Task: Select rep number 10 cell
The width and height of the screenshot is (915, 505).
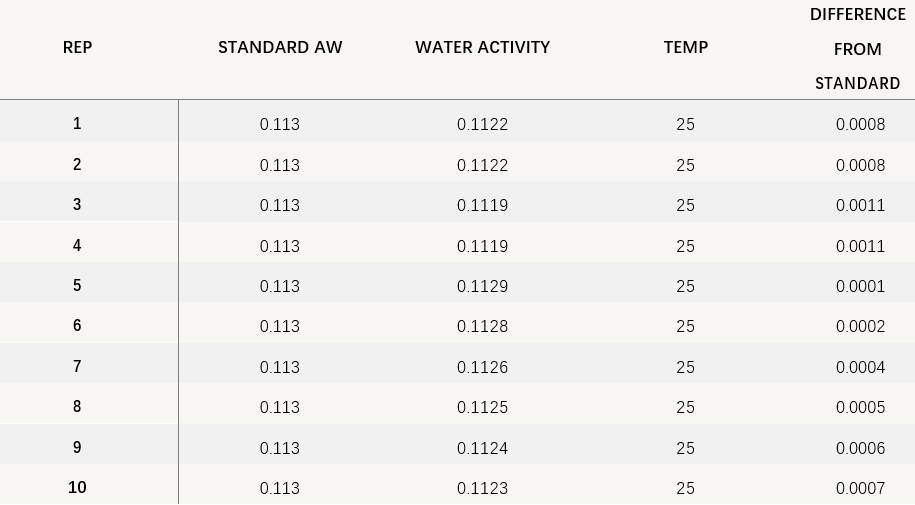Action: pyautogui.click(x=77, y=488)
